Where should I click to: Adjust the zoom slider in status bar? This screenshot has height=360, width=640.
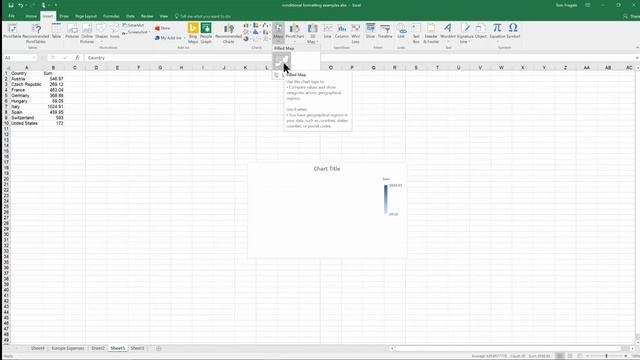click(x=606, y=356)
